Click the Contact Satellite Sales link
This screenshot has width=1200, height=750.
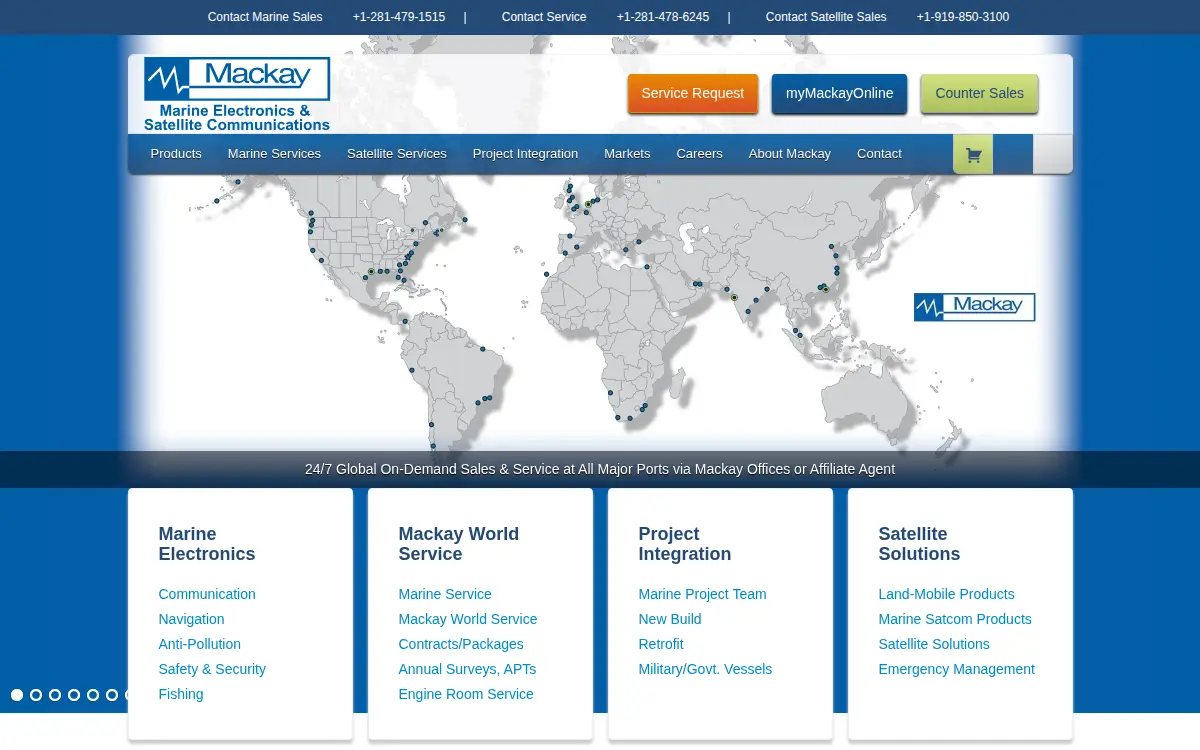pos(826,17)
